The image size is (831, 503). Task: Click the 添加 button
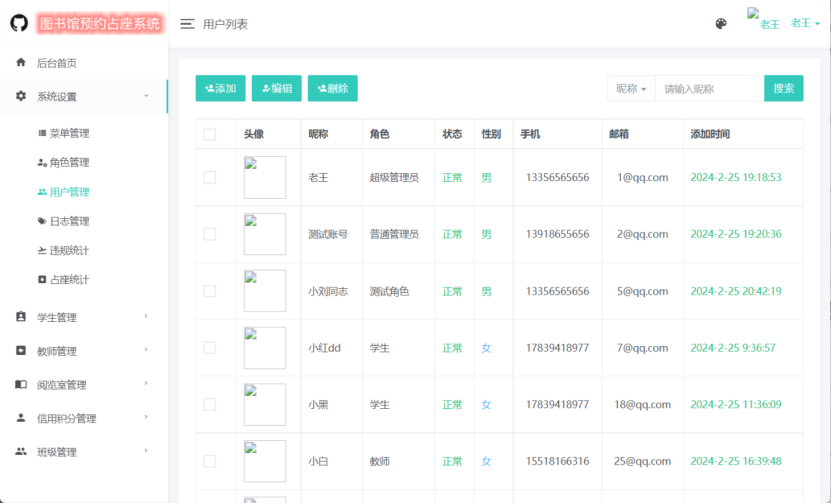pos(220,88)
